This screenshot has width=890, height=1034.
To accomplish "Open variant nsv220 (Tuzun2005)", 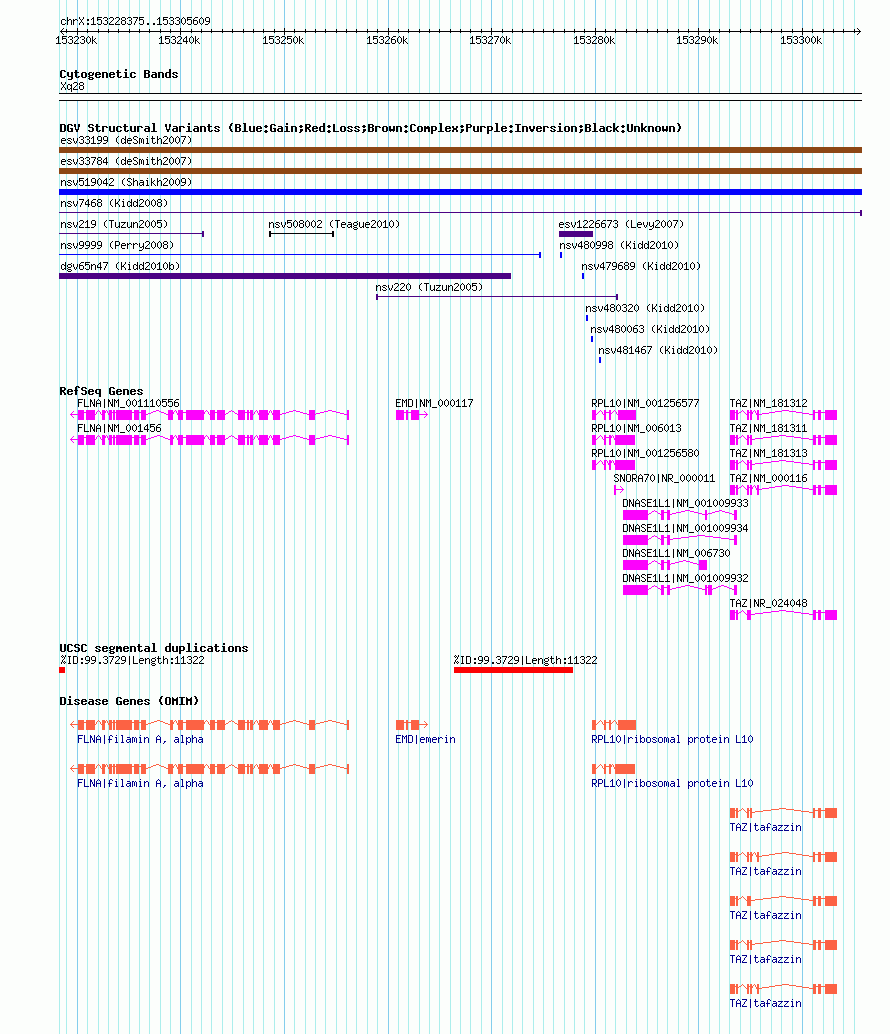I will 496,297.
